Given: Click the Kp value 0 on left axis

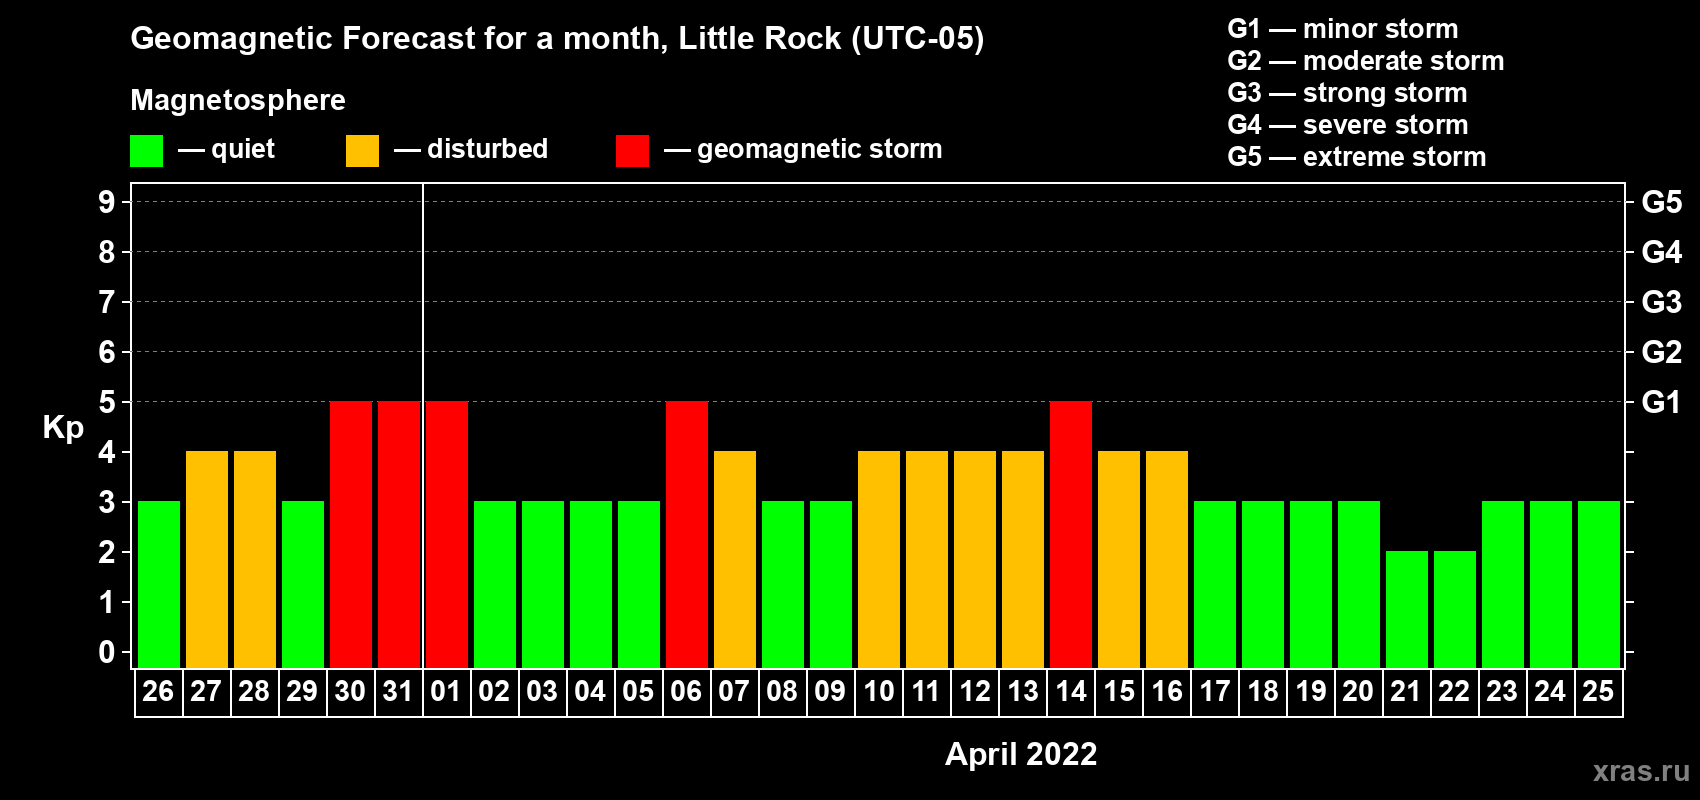Looking at the screenshot, I should [x=107, y=652].
